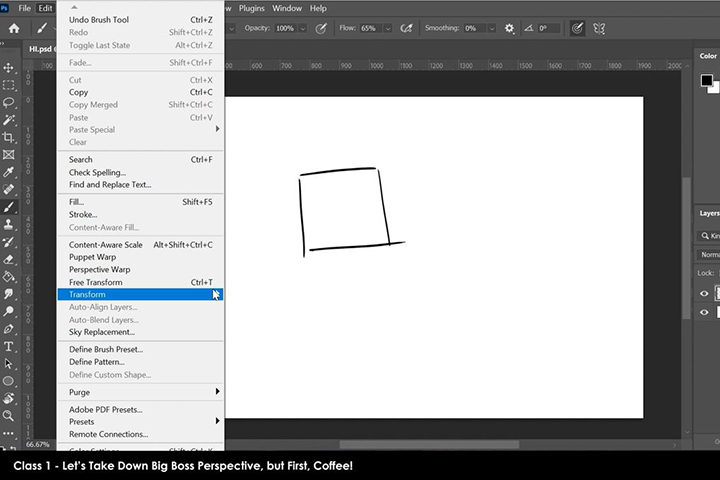Choose Copy in the Edit menu
Image resolution: width=720 pixels, height=480 pixels.
[x=140, y=92]
